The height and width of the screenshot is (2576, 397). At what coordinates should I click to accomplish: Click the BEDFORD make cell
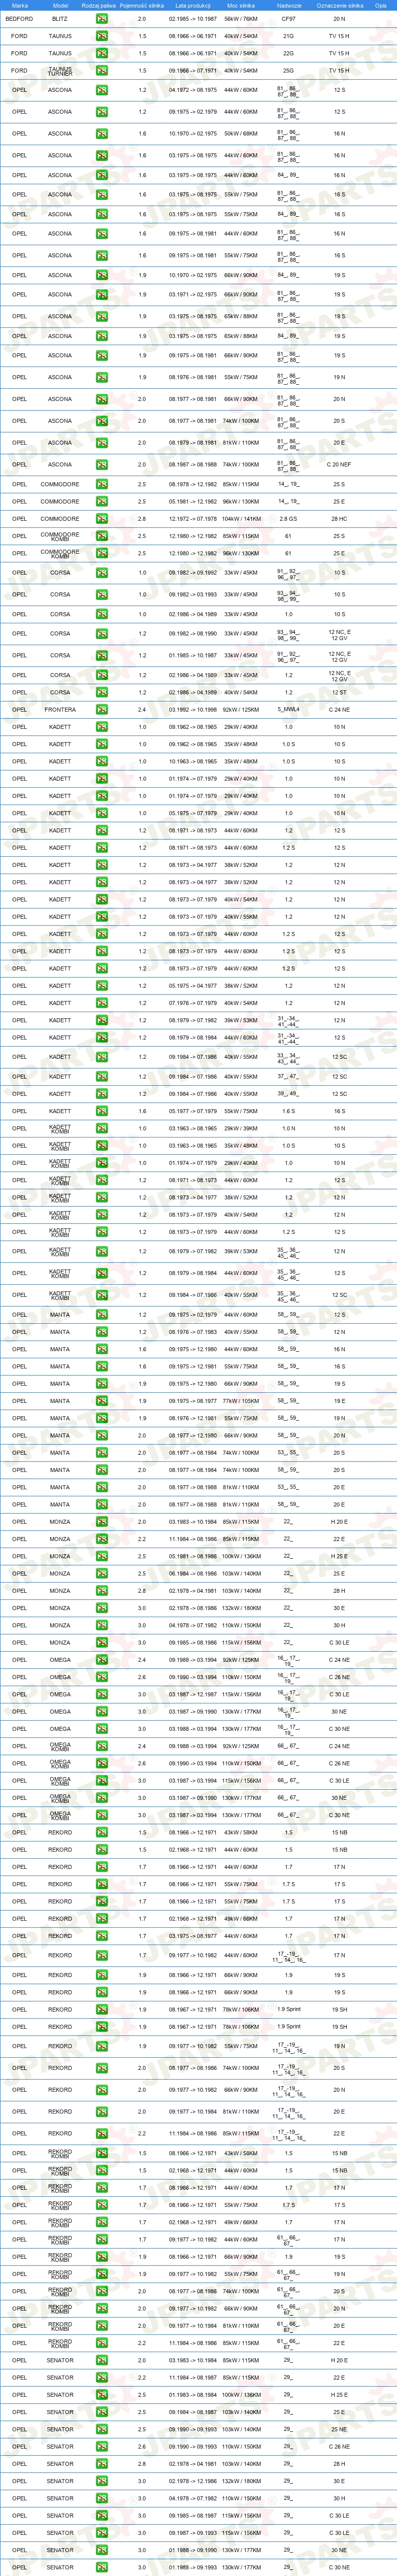click(19, 19)
